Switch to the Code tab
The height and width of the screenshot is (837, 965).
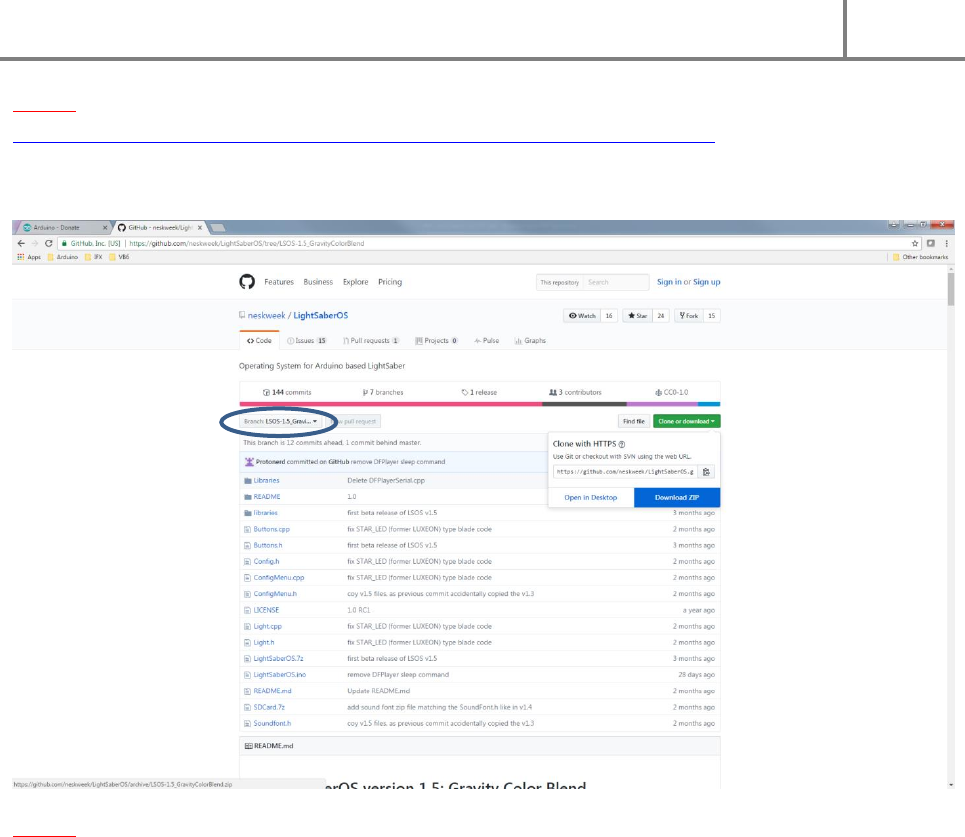coord(259,340)
